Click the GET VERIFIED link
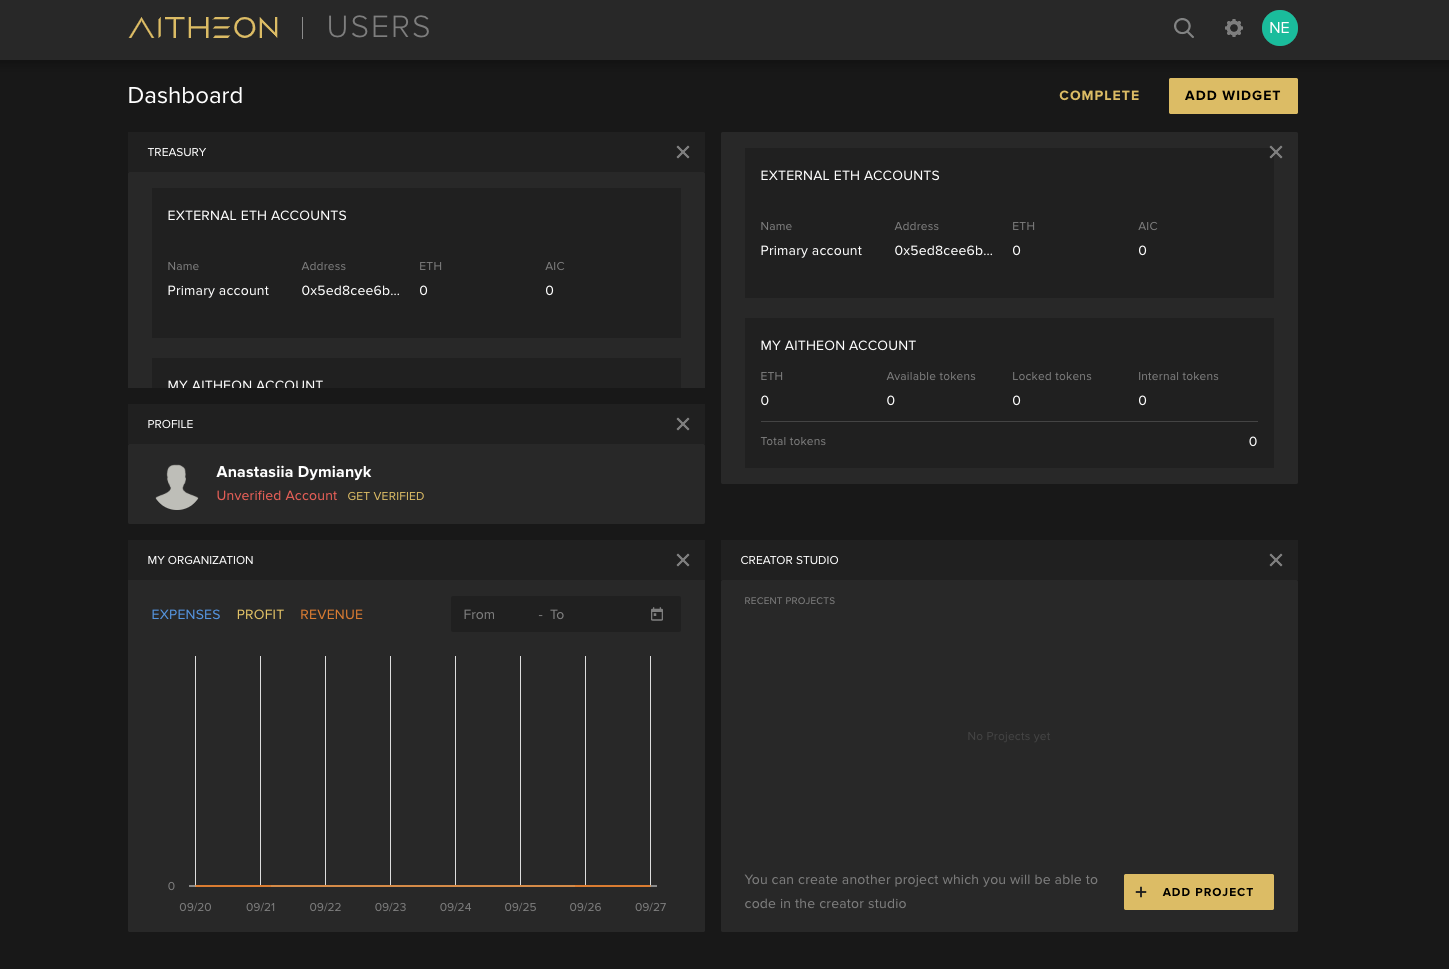This screenshot has height=969, width=1449. (386, 496)
